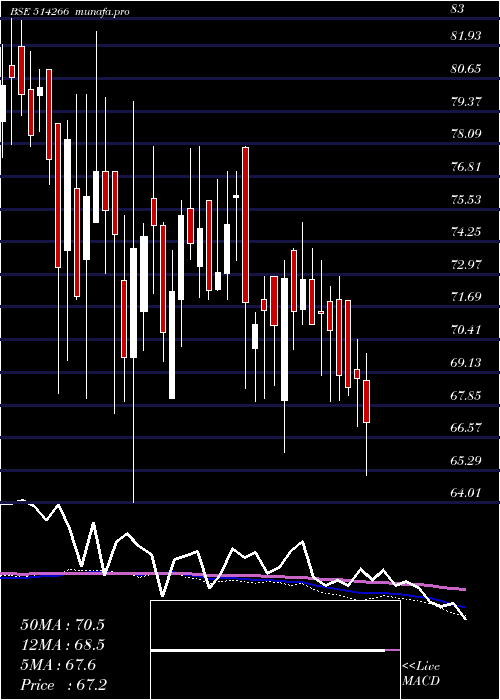500x700 pixels.
Task: Click the munafa.pro source label
Action: pos(102,12)
